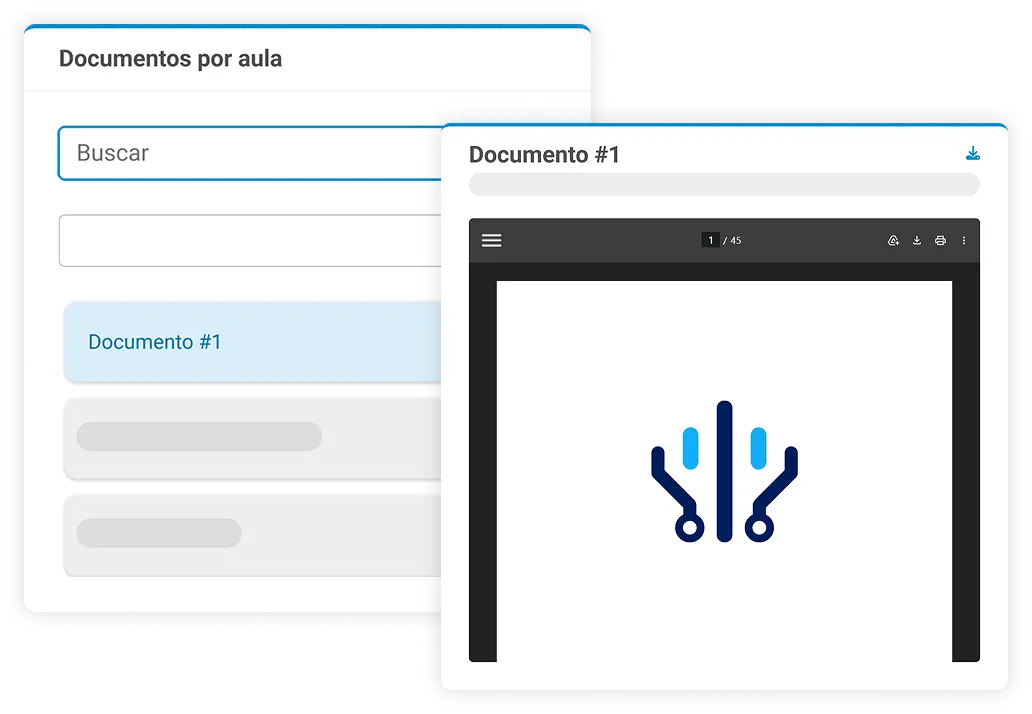Click the PDF page number field showing 1
The height and width of the screenshot is (714, 1032).
[710, 240]
